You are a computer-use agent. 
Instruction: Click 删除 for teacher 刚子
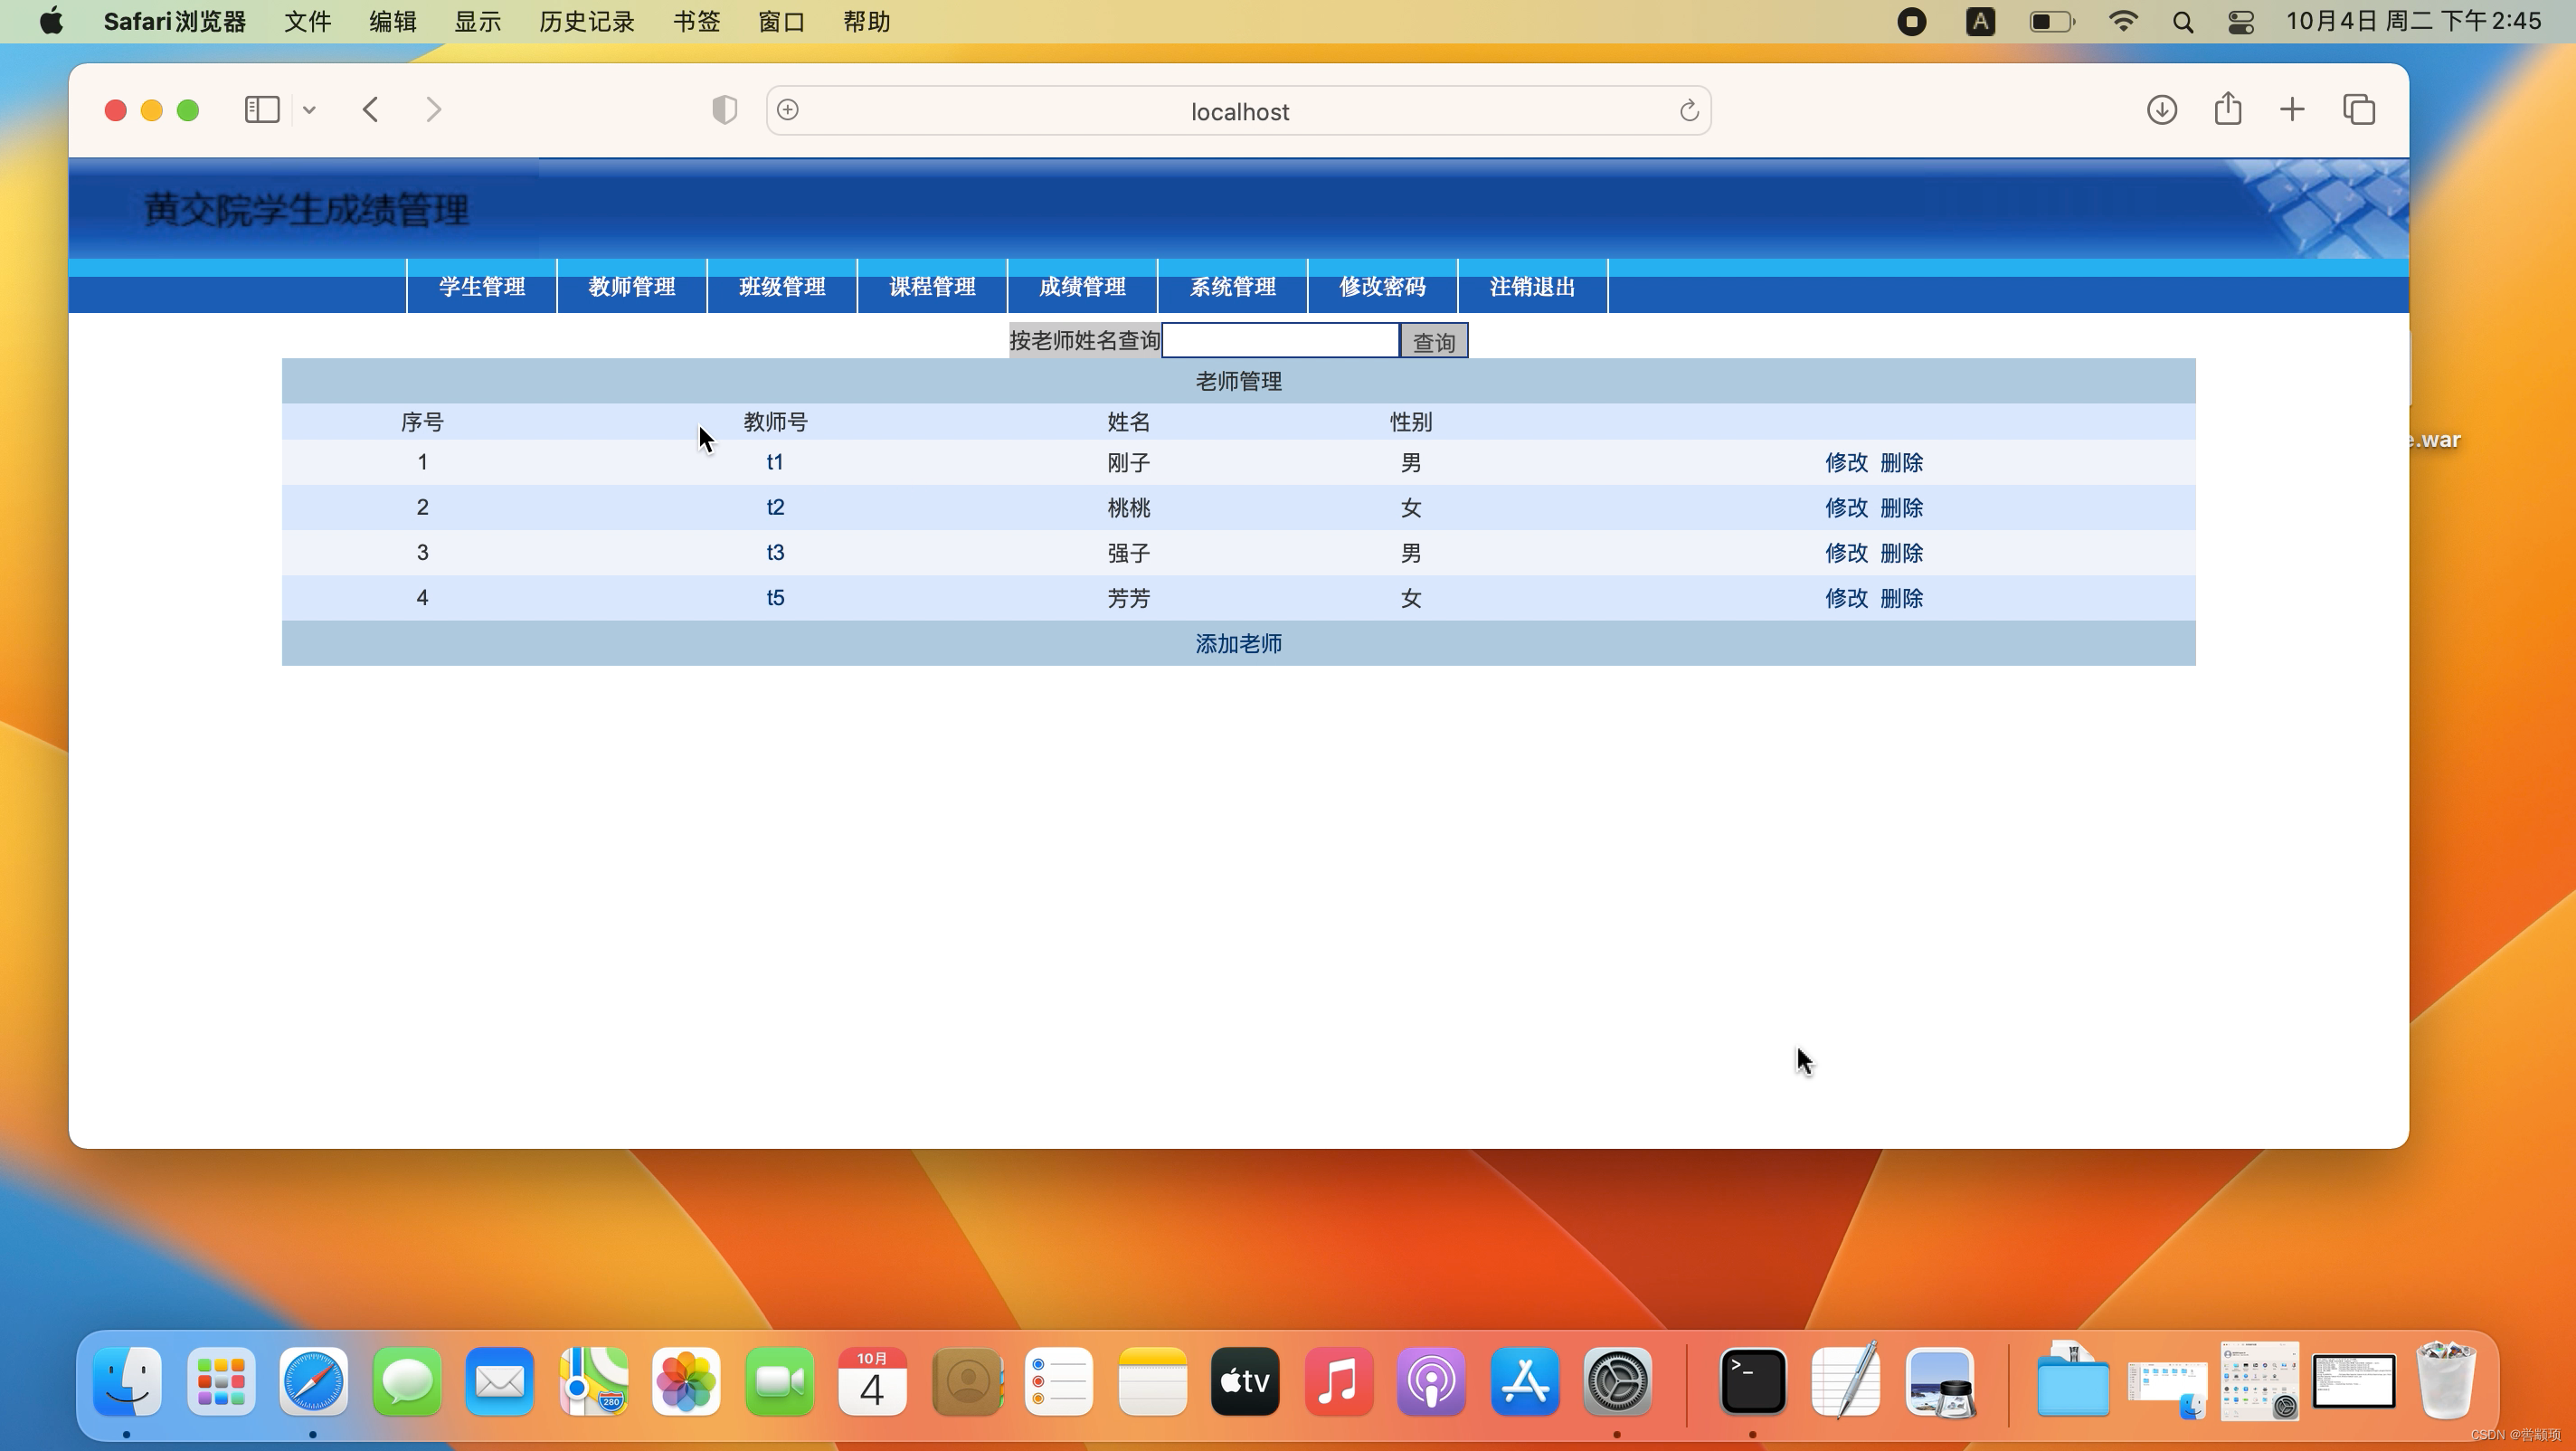pyautogui.click(x=1902, y=462)
